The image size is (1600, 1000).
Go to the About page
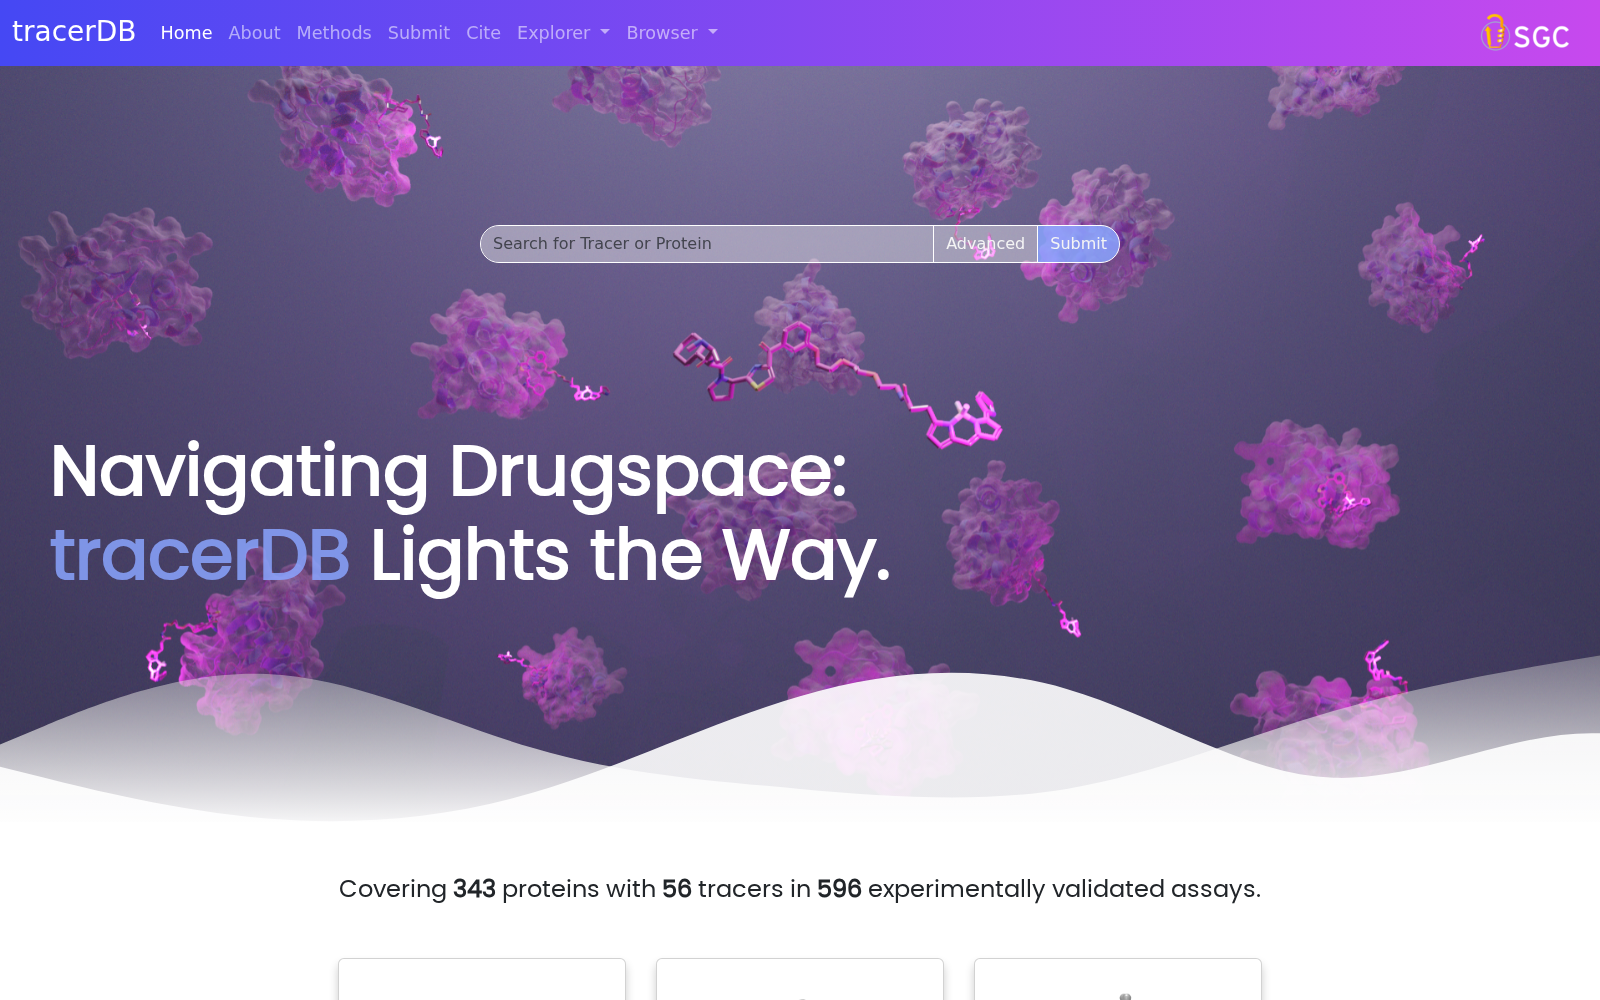pos(254,33)
